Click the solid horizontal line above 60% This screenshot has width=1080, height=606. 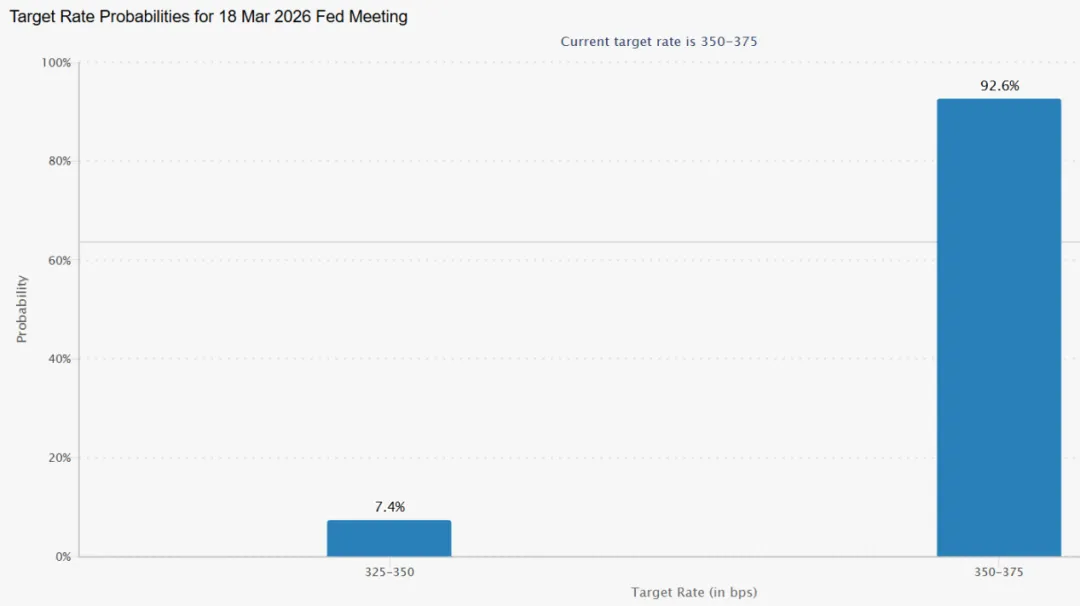pyautogui.click(x=510, y=242)
